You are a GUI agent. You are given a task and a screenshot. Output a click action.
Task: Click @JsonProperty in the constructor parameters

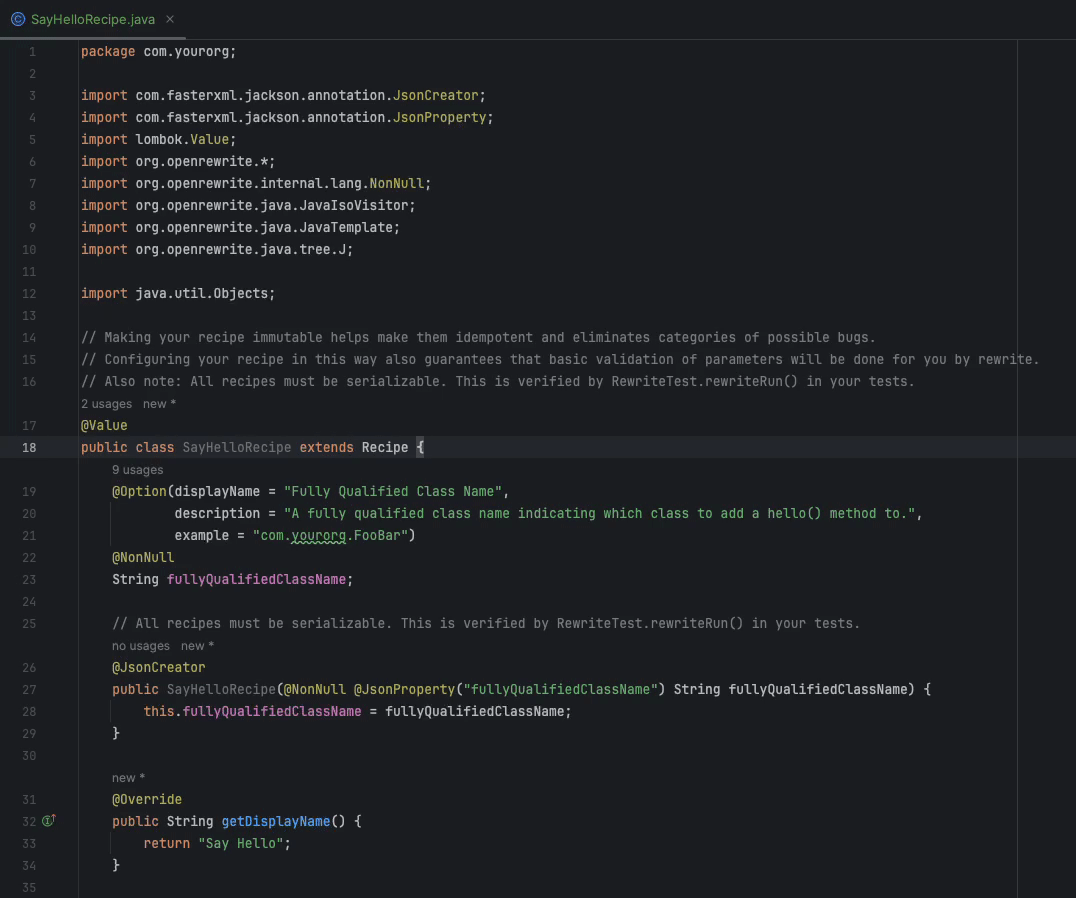click(404, 689)
